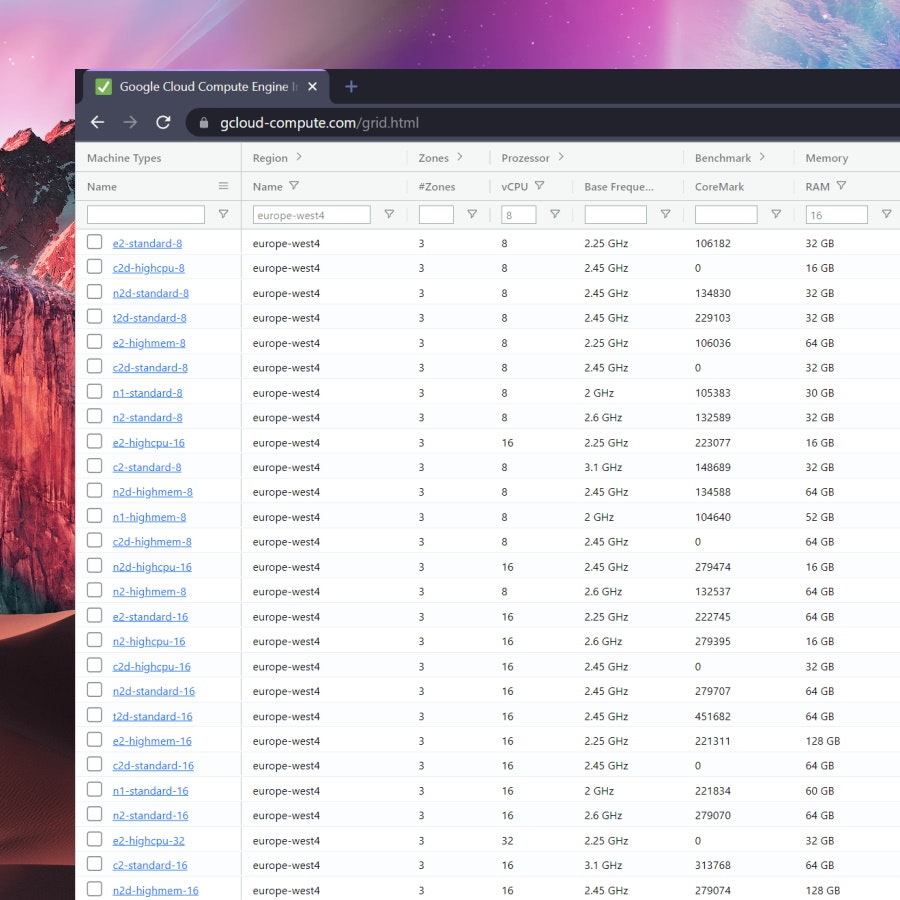Viewport: 900px width, 900px height.
Task: Open filter funnel beside vCPU filter input
Action: click(x=555, y=214)
